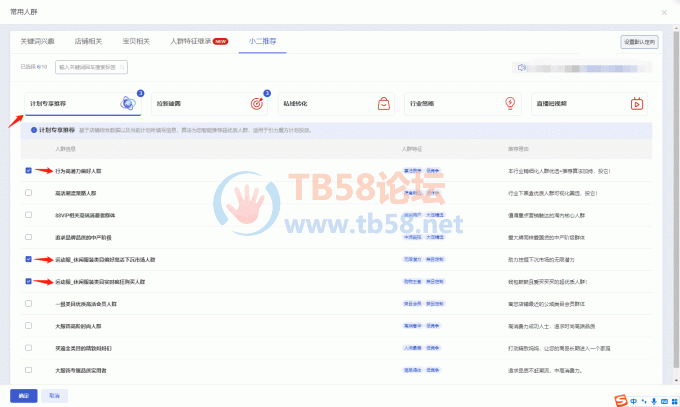680x407 pixels.
Task: Click the 大服饰高阶时尚人群 row name
Action: 78,326
